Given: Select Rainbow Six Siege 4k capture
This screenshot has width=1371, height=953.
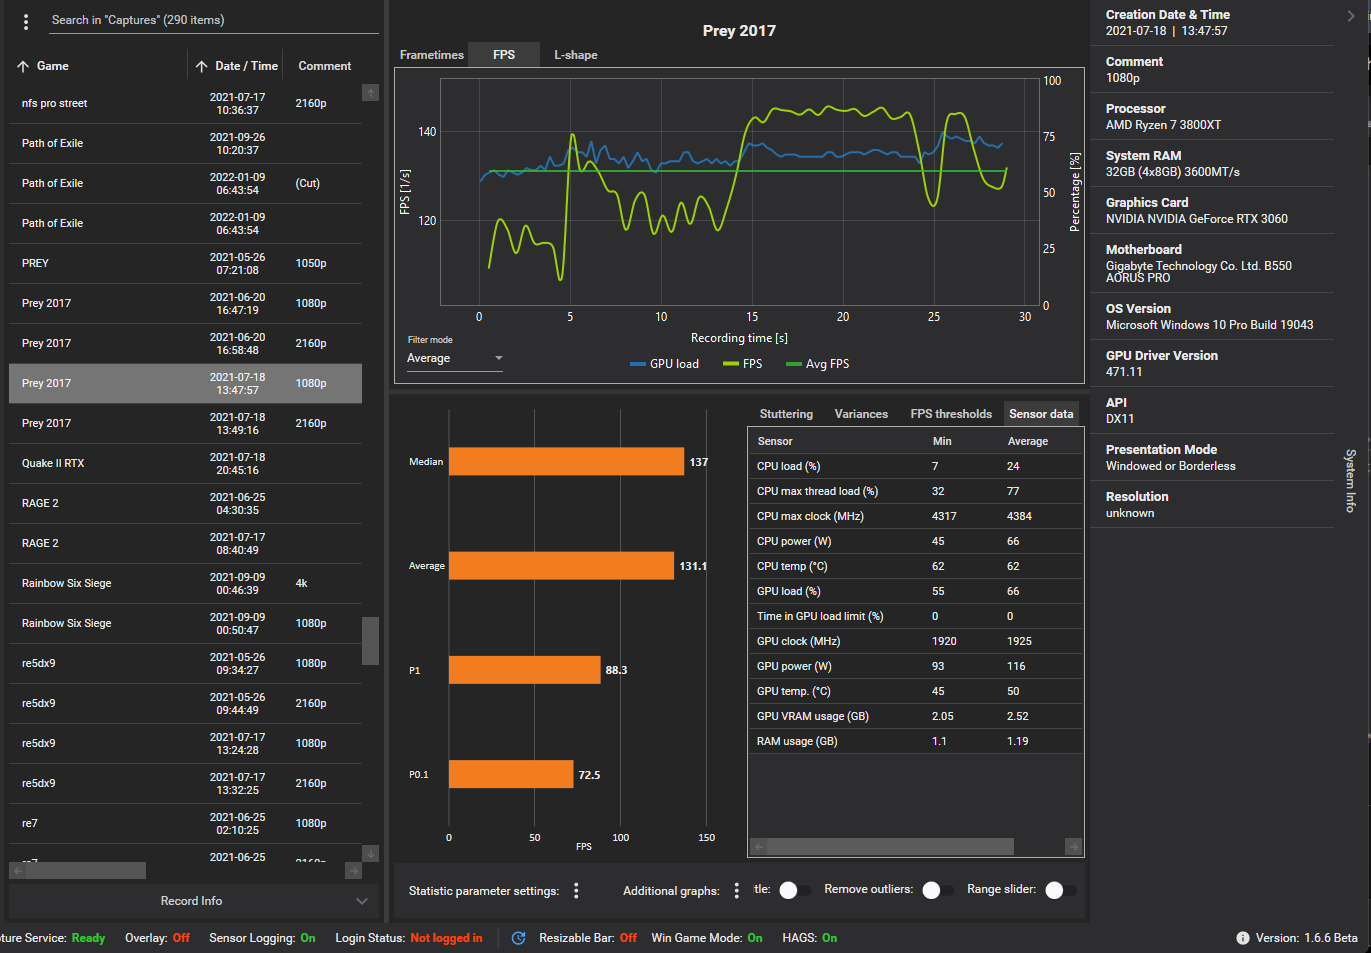Looking at the screenshot, I should tap(185, 584).
